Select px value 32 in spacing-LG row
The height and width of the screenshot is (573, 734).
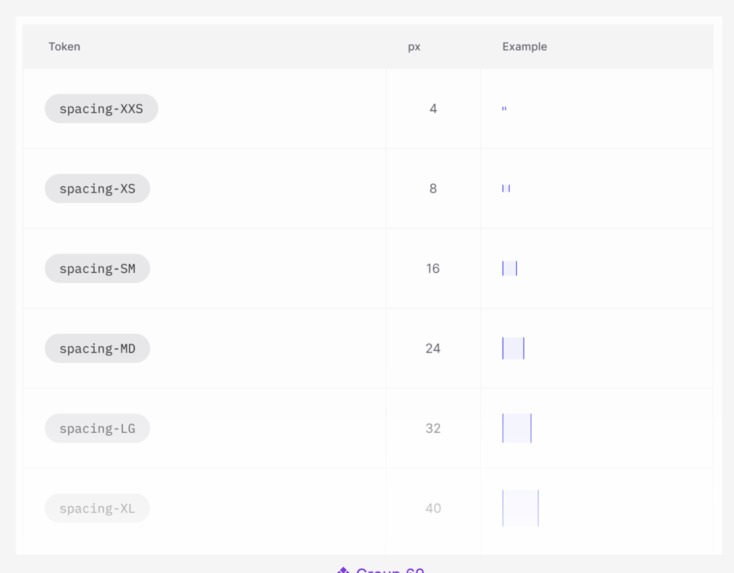433,429
